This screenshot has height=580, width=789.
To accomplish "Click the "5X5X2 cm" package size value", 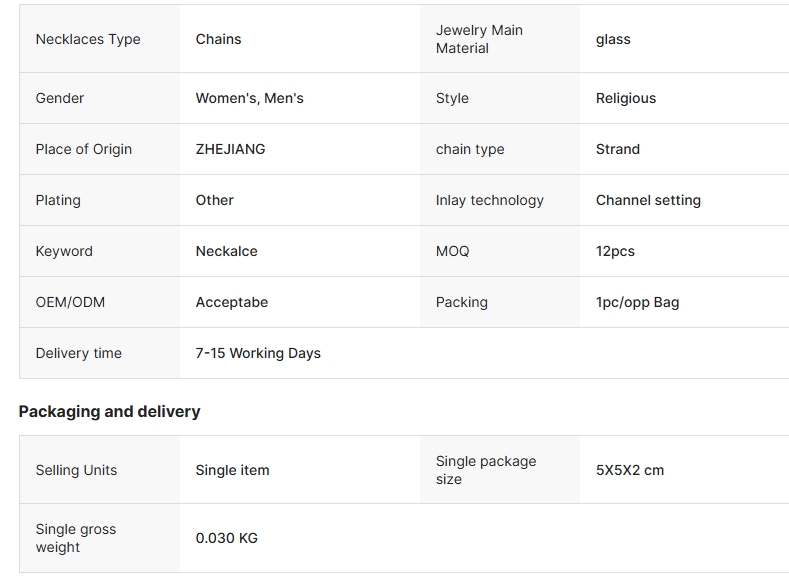I will tap(630, 470).
